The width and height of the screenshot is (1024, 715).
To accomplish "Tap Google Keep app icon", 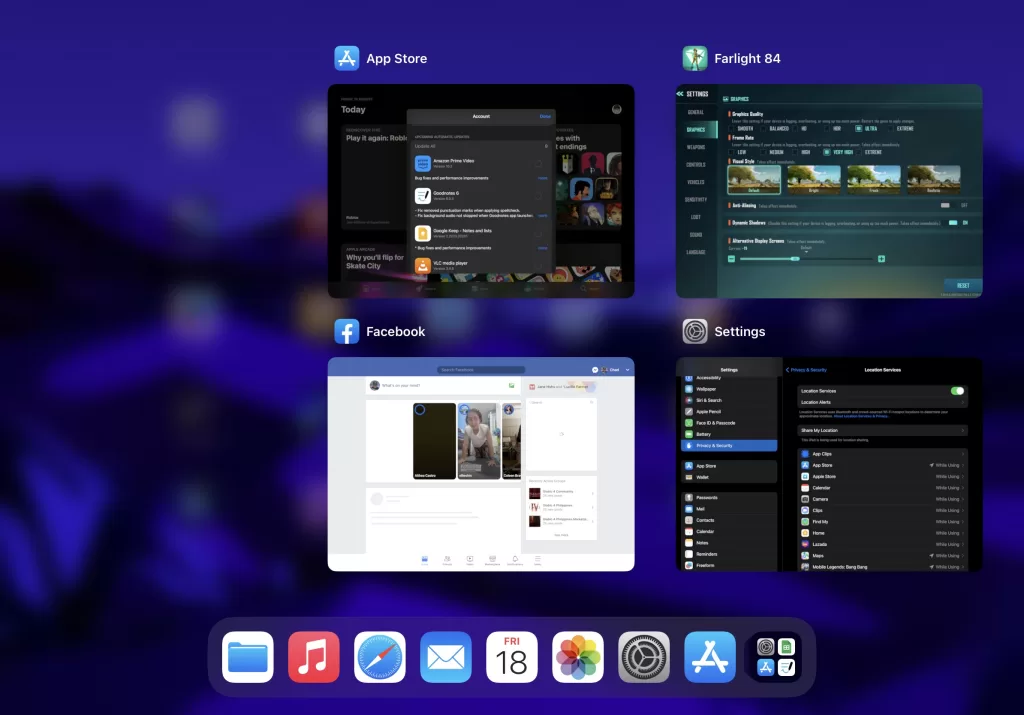I will (423, 233).
